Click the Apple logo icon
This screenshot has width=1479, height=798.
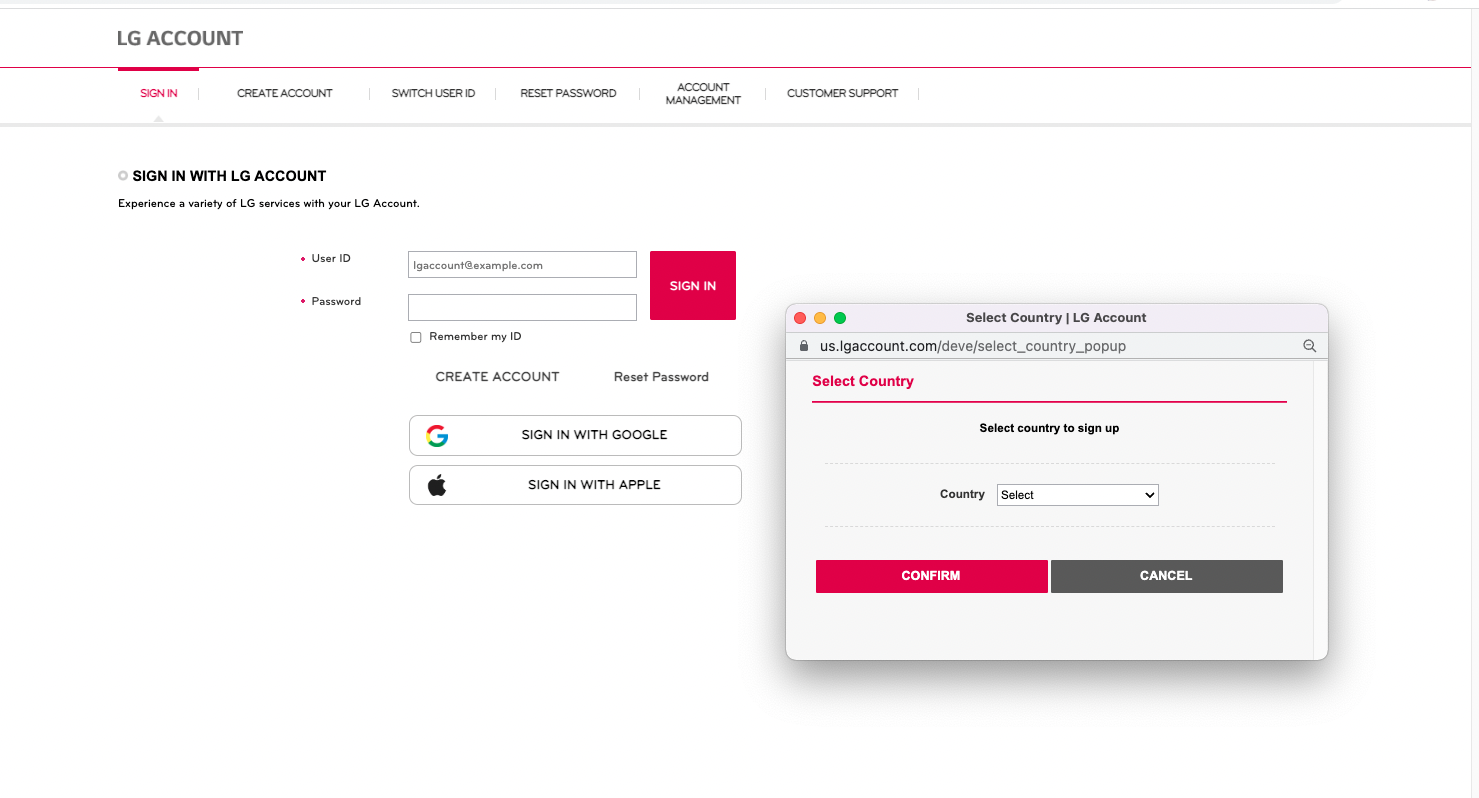coord(437,485)
